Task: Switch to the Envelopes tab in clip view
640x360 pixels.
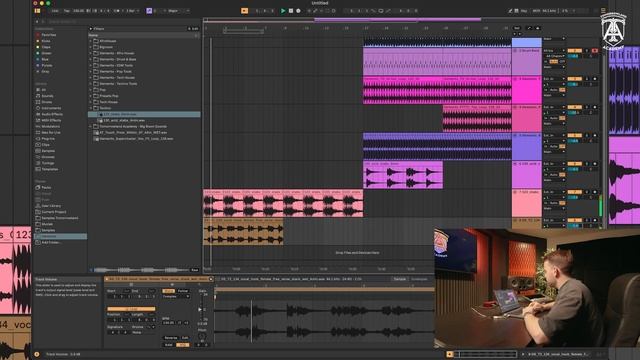Action: pos(419,279)
